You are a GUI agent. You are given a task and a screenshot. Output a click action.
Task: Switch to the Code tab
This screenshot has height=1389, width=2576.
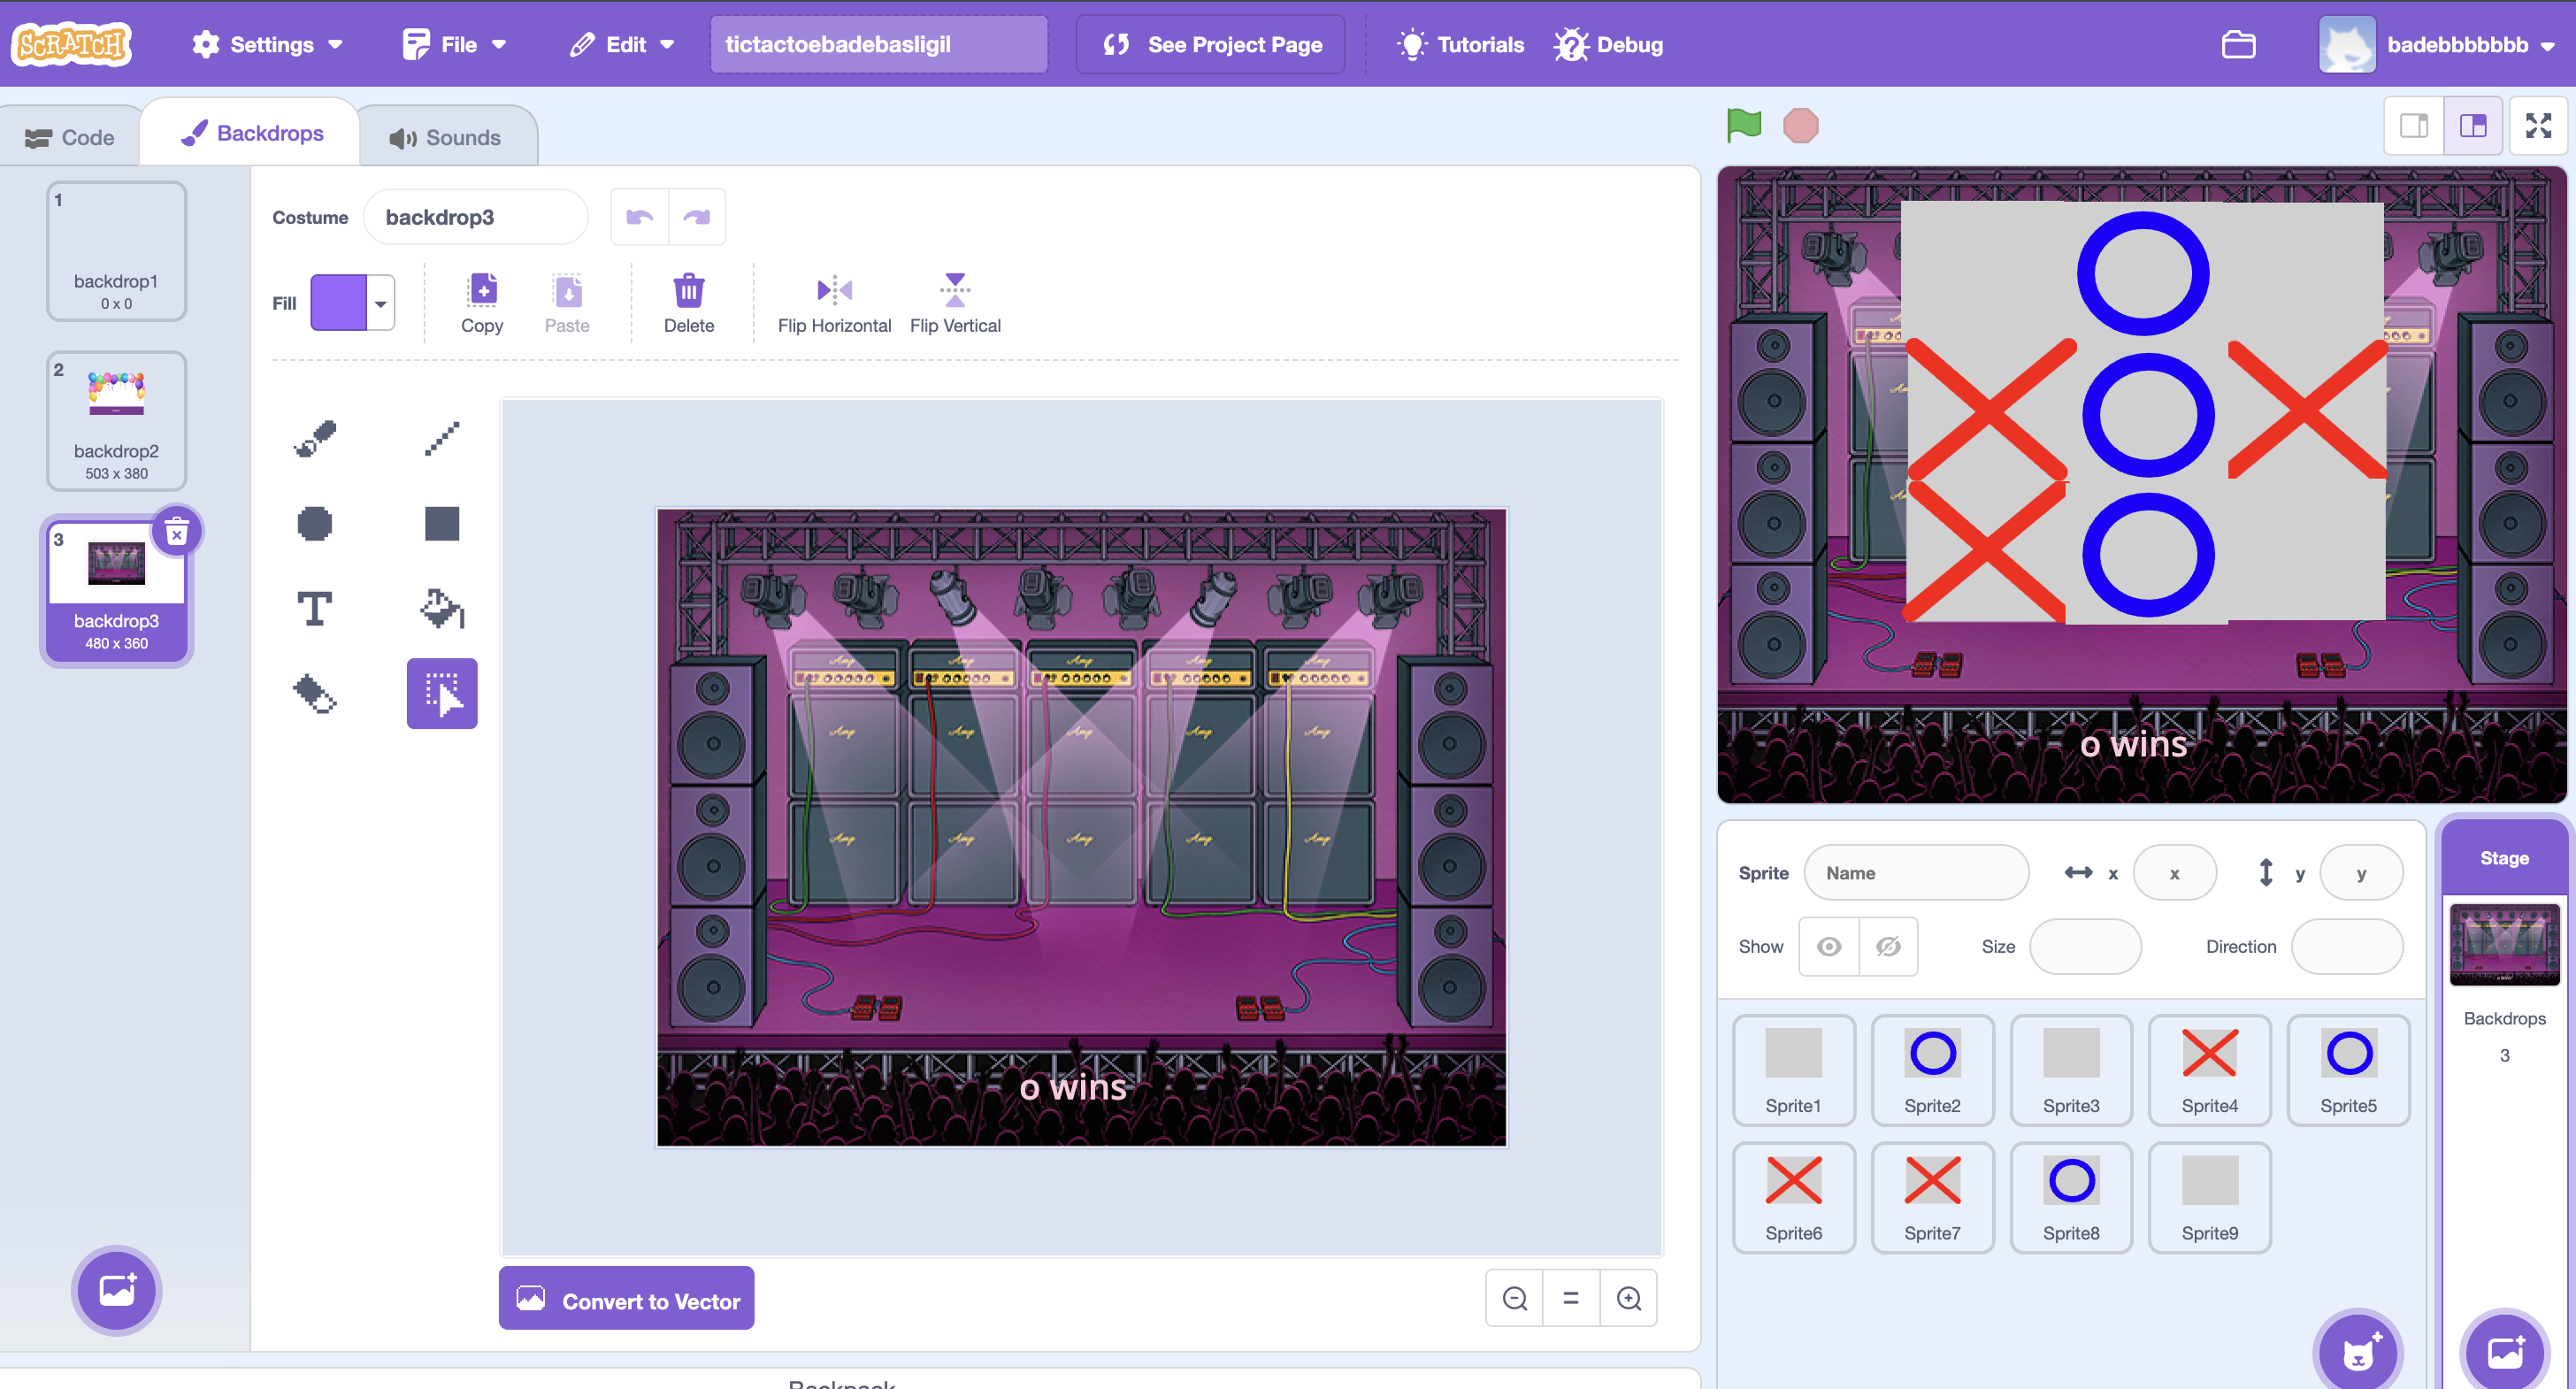click(x=70, y=137)
